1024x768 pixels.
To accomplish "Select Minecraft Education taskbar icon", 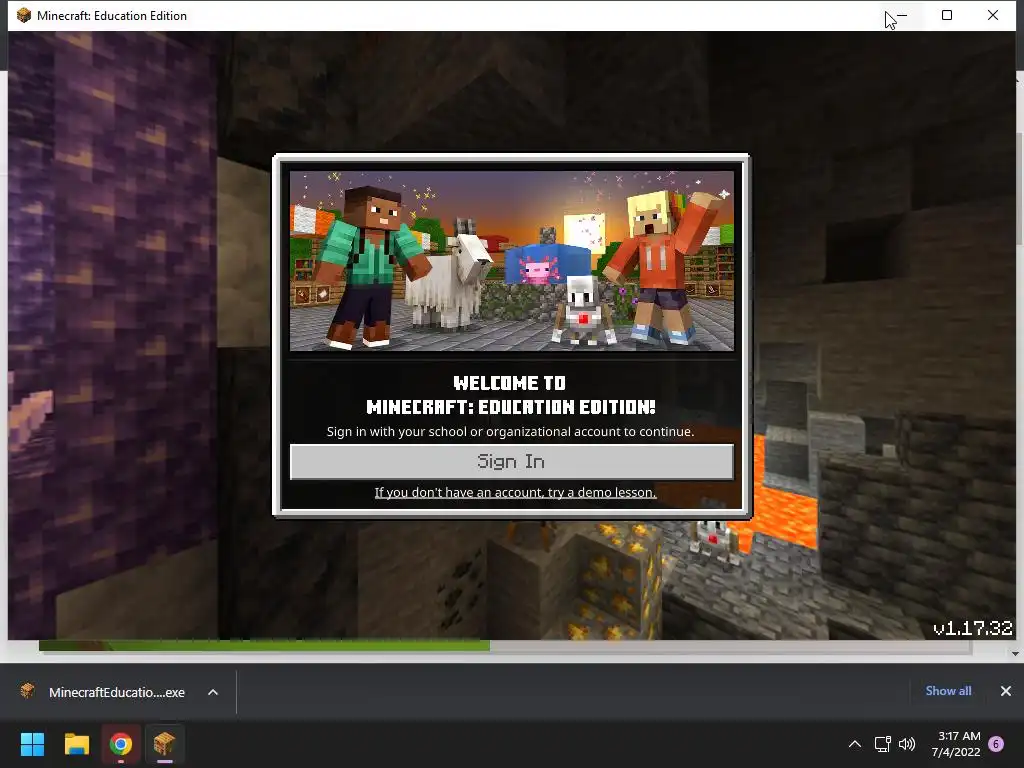I will click(x=165, y=744).
